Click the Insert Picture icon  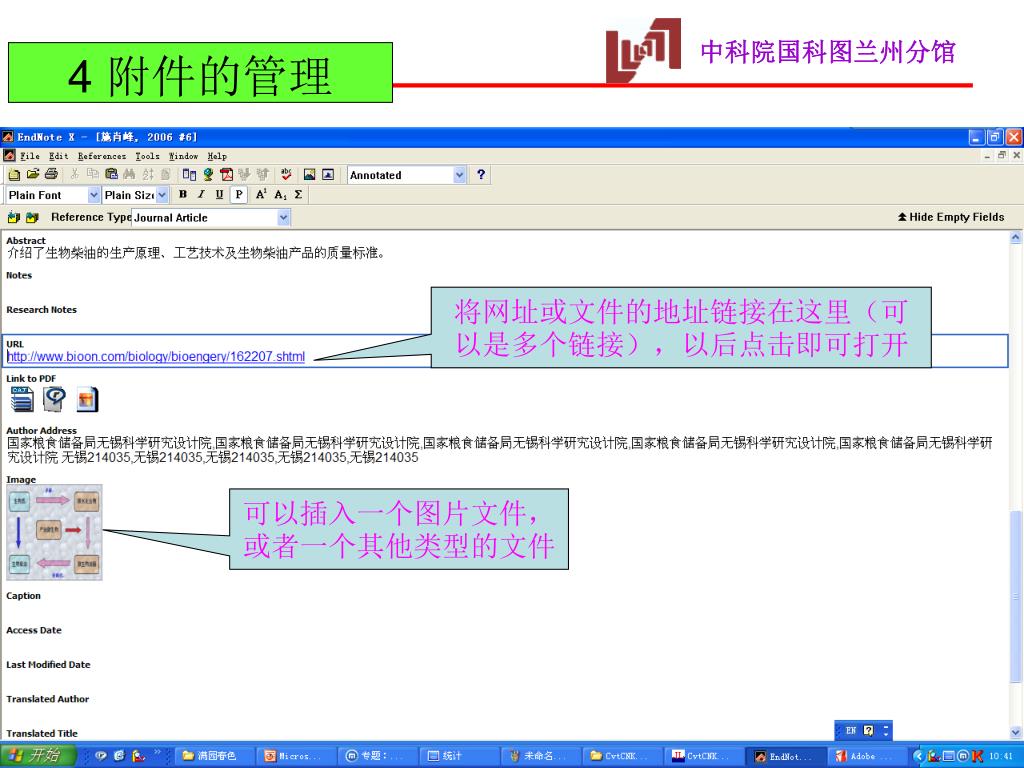[310, 174]
